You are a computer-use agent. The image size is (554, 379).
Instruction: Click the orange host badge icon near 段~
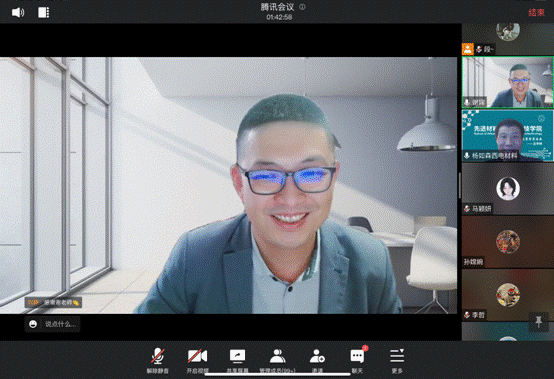click(x=468, y=49)
